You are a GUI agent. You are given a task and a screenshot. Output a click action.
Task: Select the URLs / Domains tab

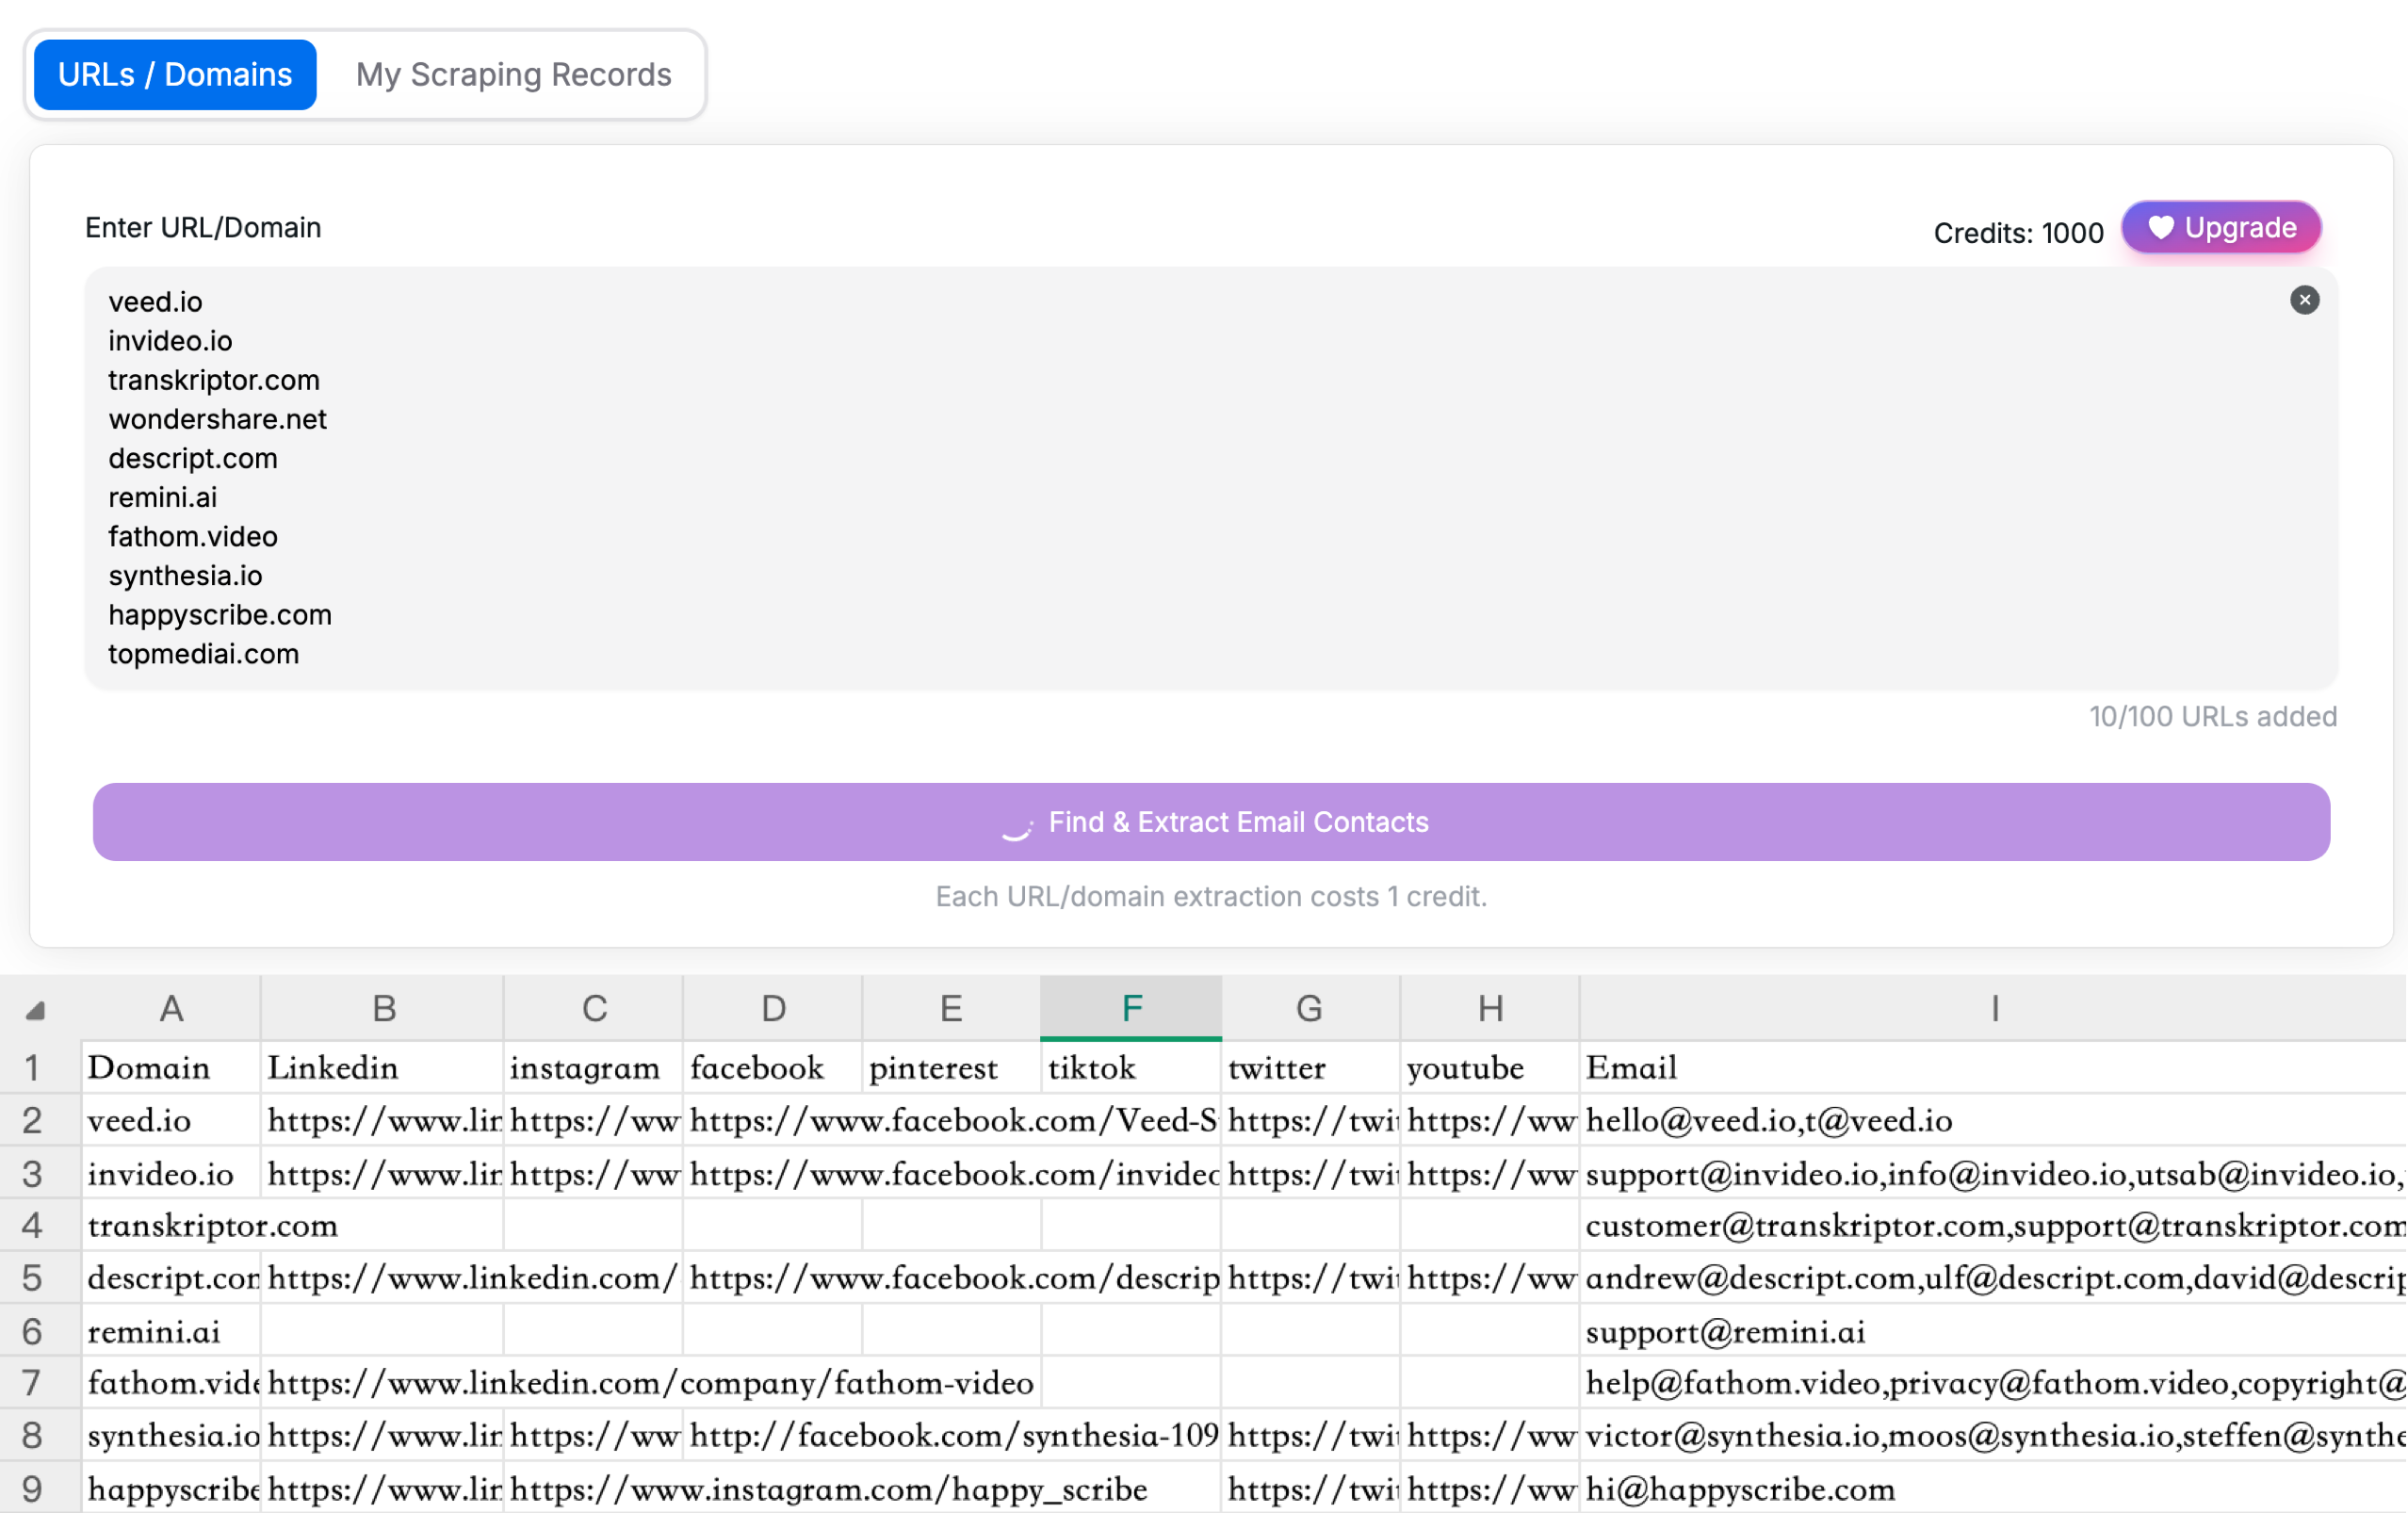[175, 74]
